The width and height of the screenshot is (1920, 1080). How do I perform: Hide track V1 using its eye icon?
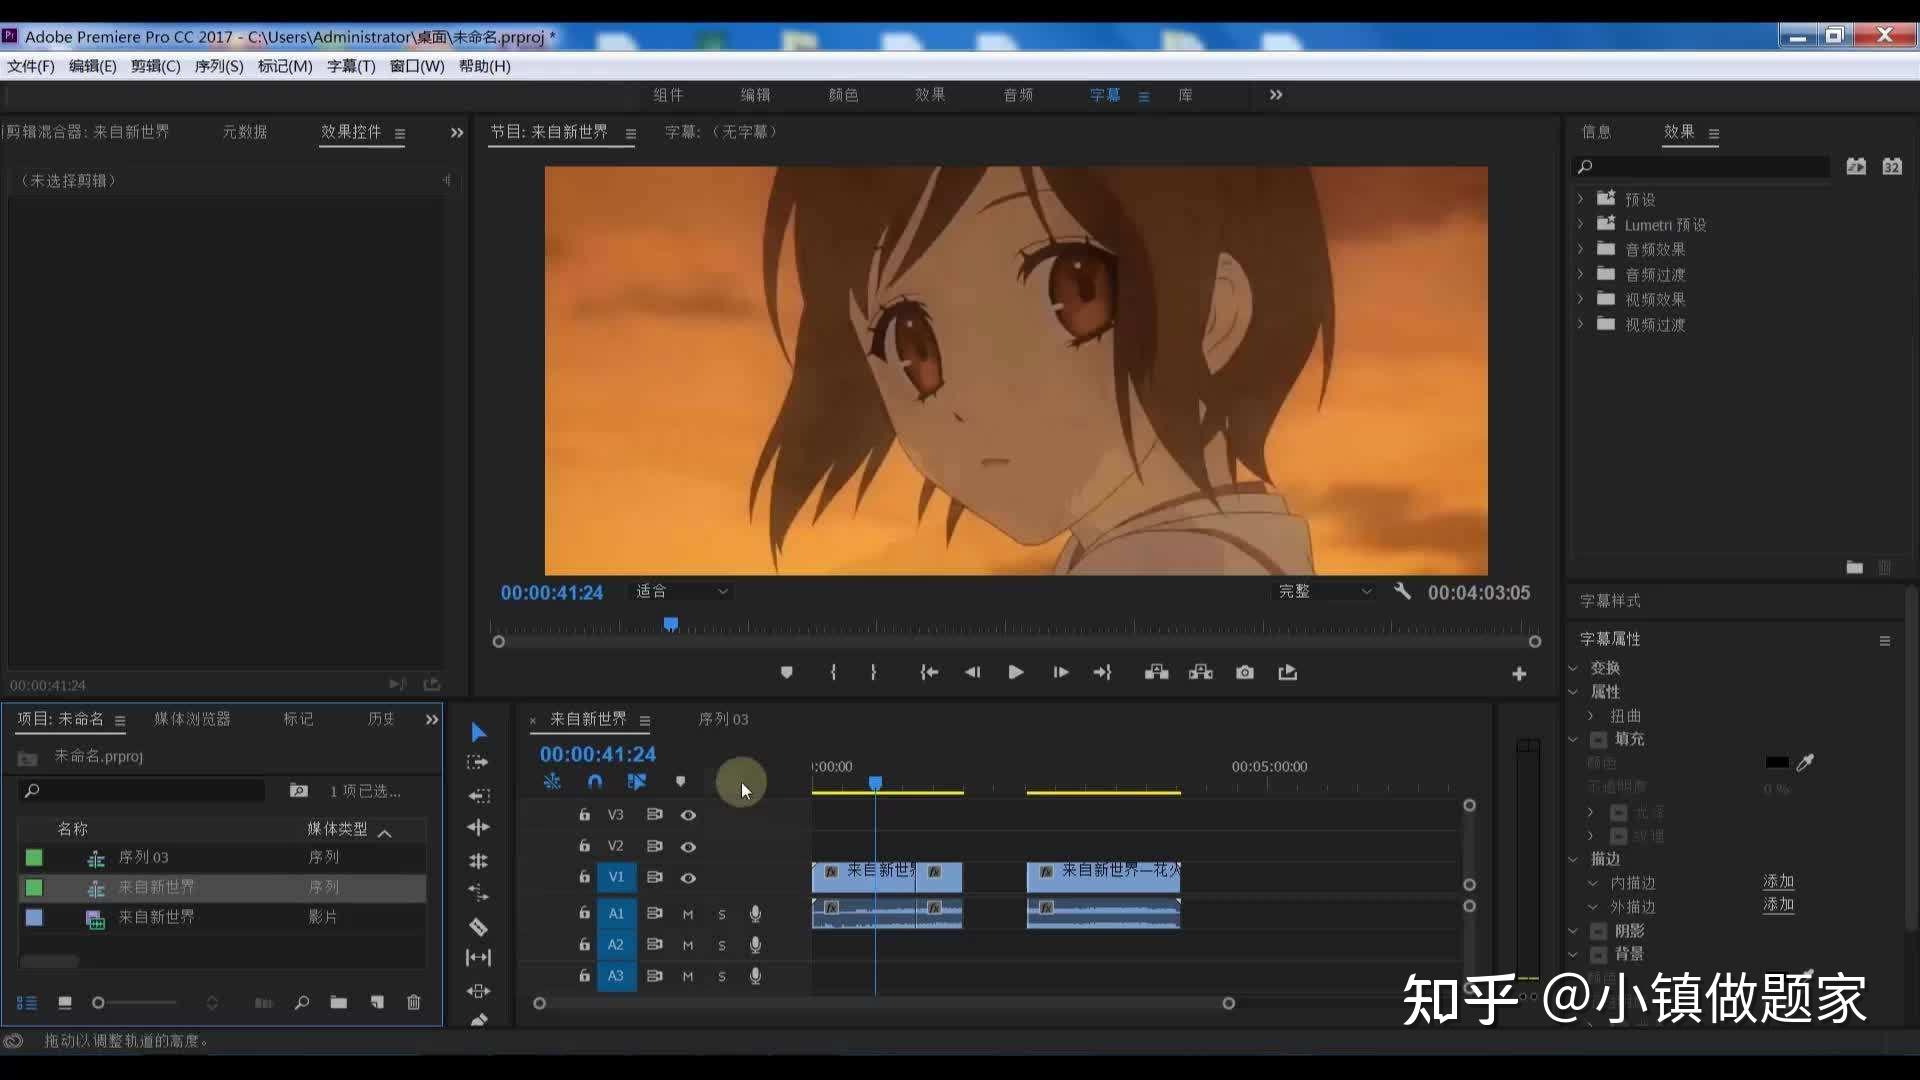(x=688, y=878)
